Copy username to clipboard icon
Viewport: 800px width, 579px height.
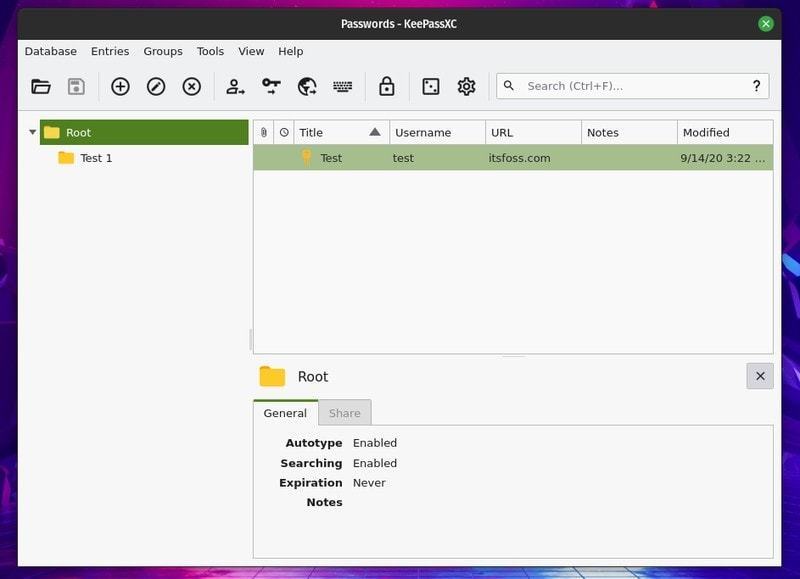point(235,87)
